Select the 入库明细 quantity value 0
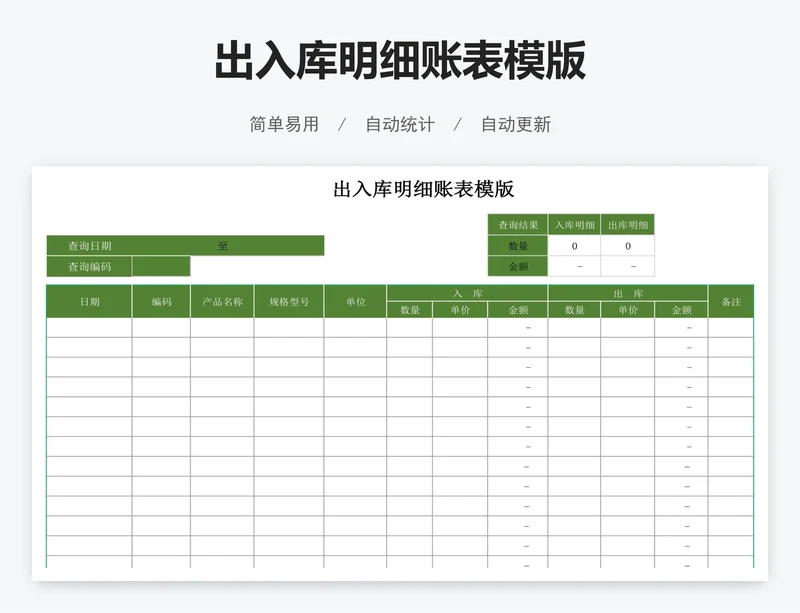Viewport: 800px width, 613px height. 575,246
